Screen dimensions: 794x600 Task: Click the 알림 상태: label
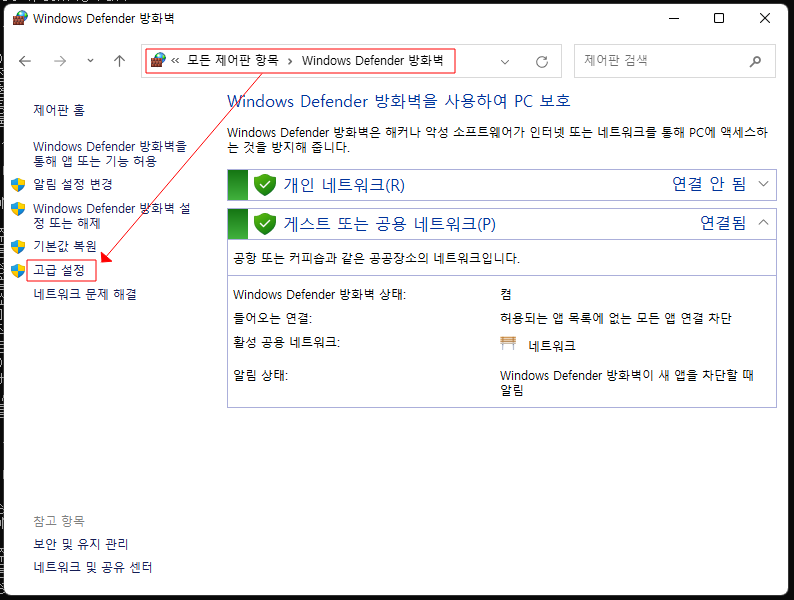(260, 375)
